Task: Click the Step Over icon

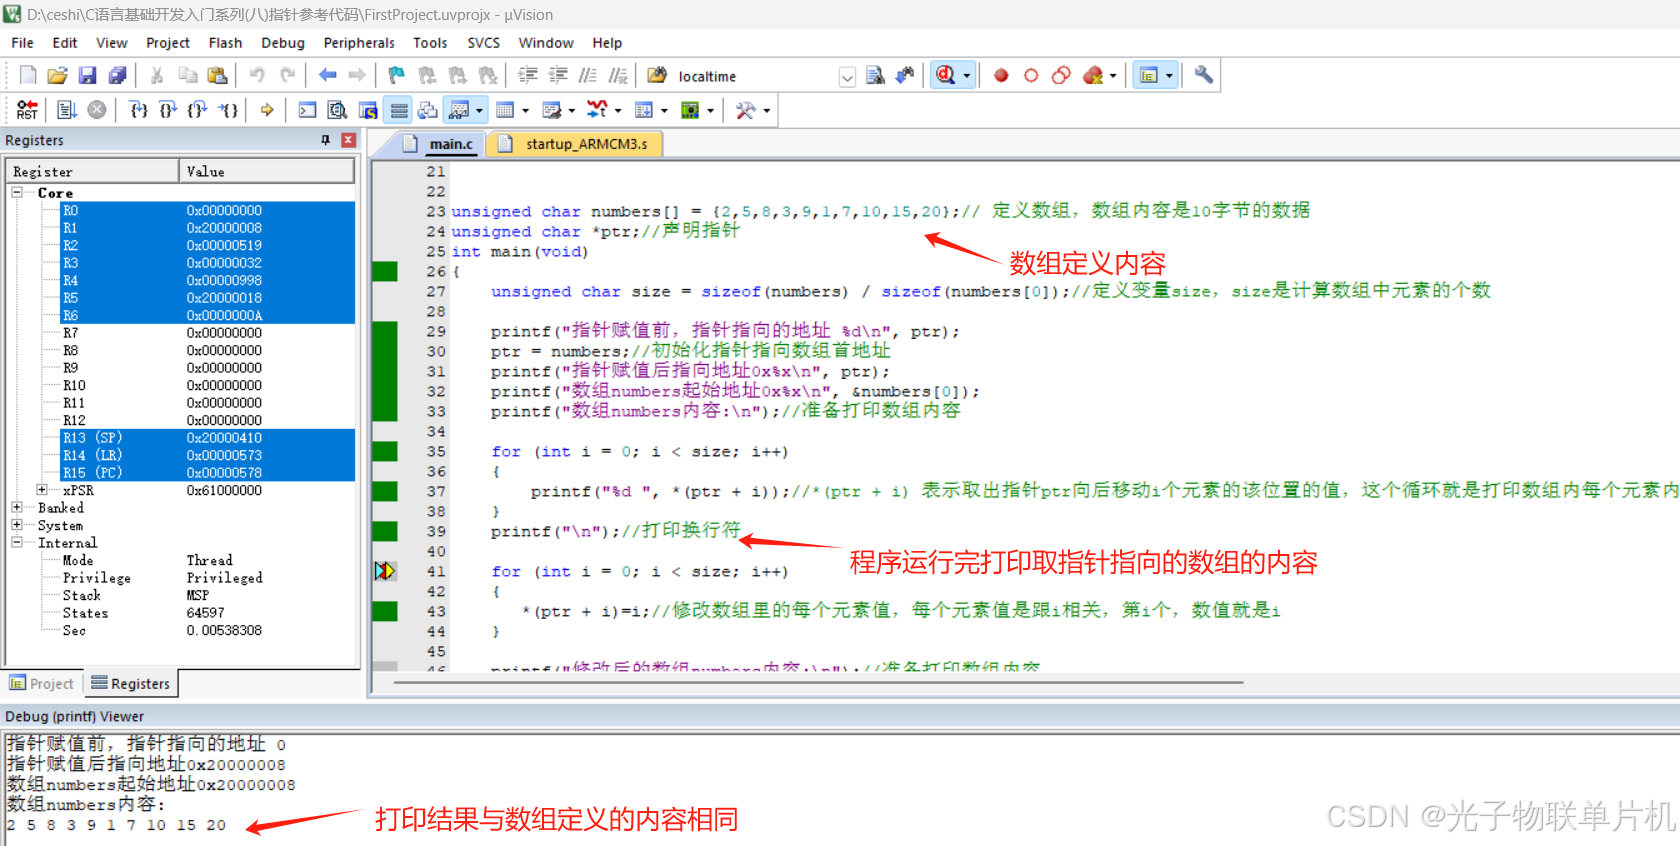Action: pos(168,110)
